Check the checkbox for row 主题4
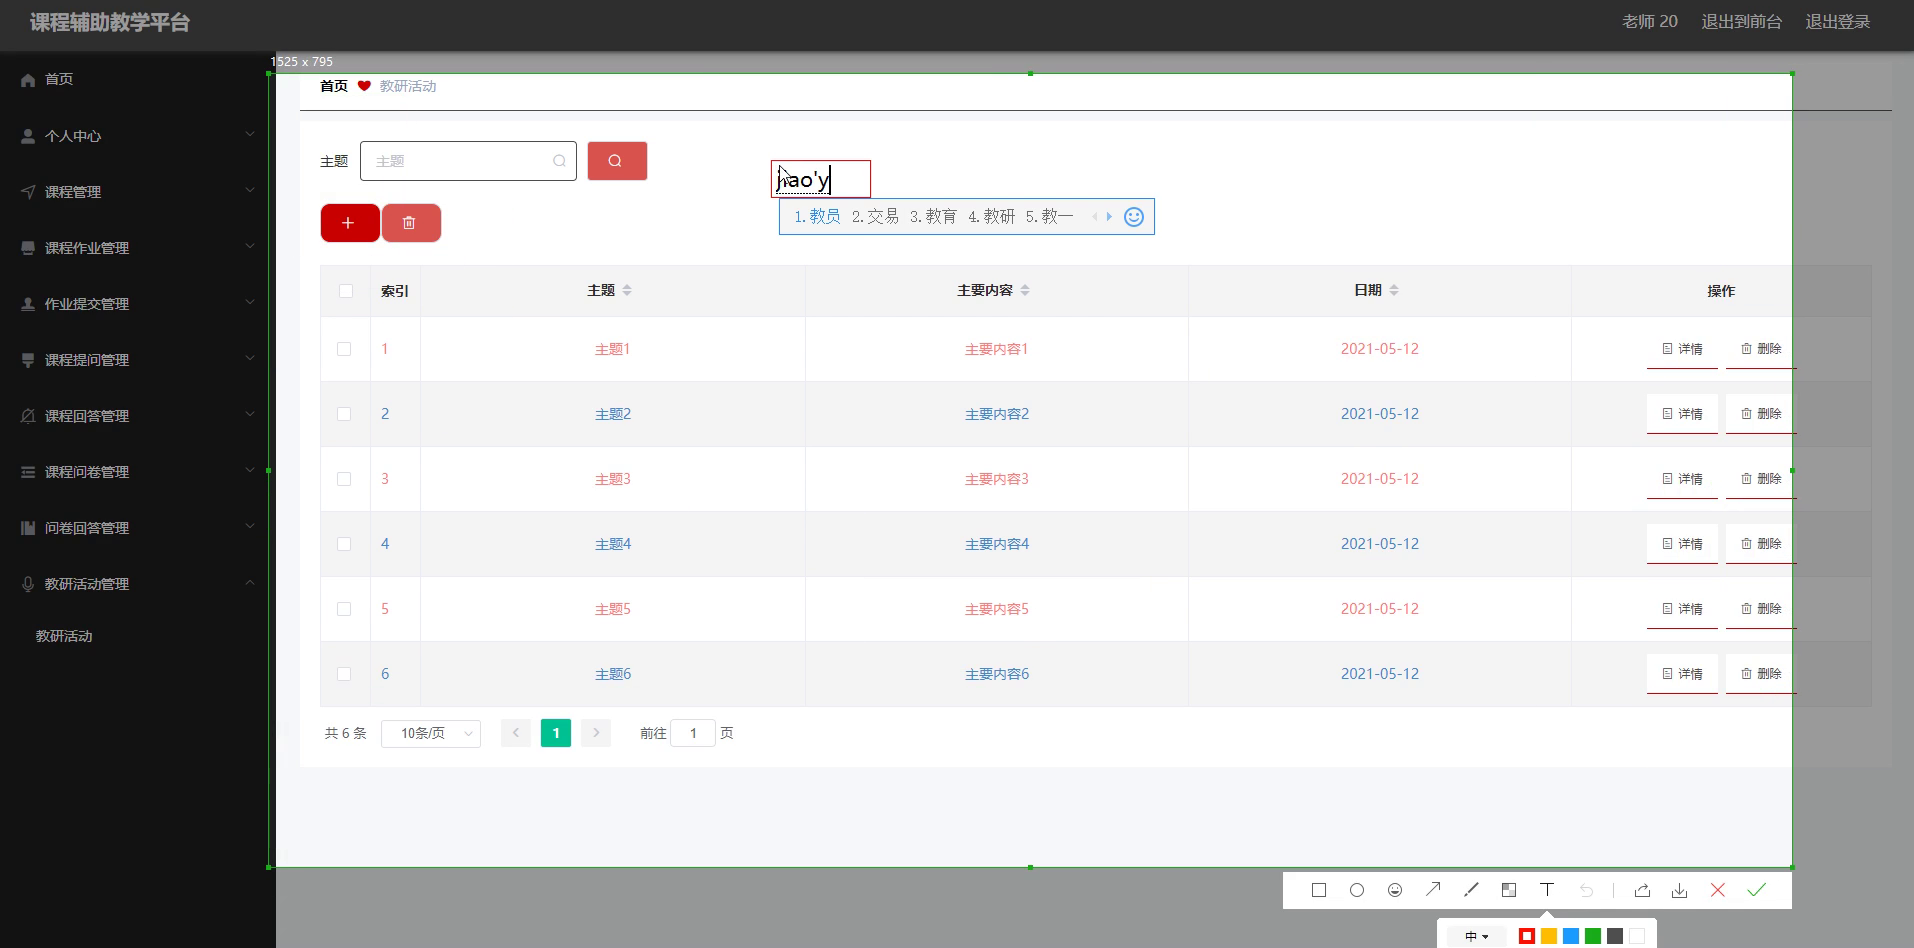This screenshot has height=948, width=1914. 344,544
